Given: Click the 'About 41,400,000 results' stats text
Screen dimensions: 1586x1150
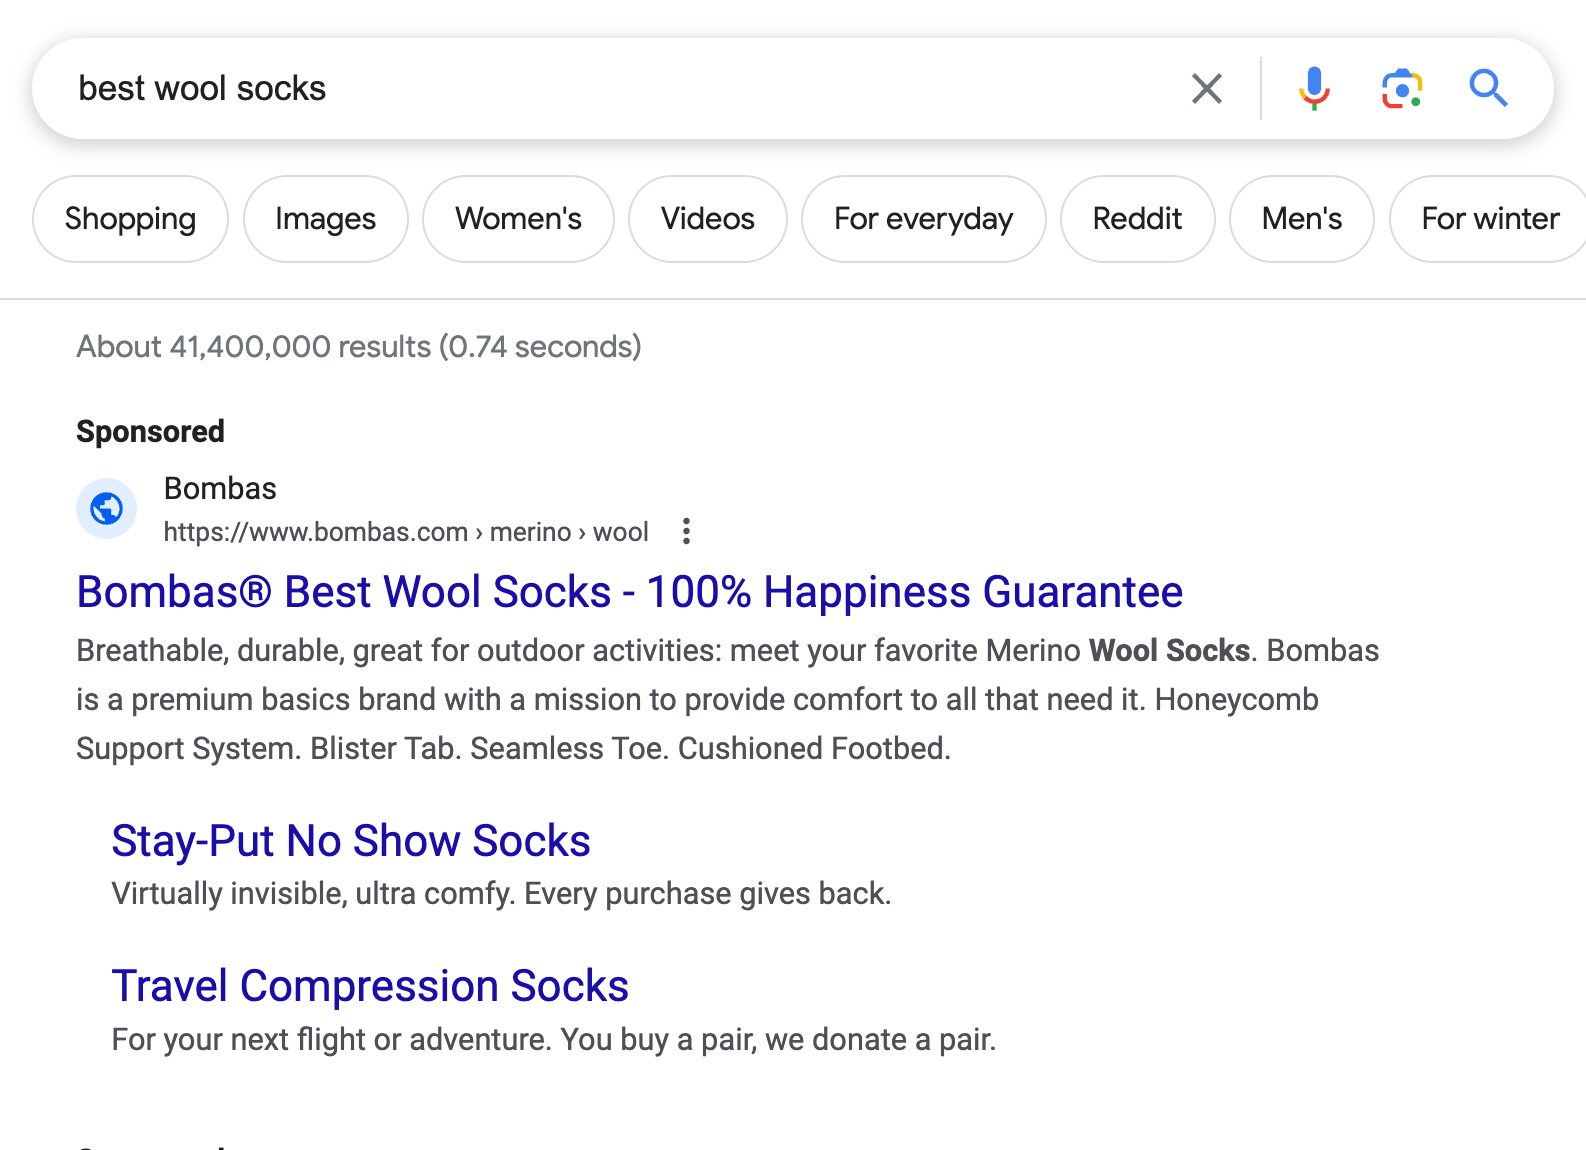Looking at the screenshot, I should pyautogui.click(x=359, y=347).
